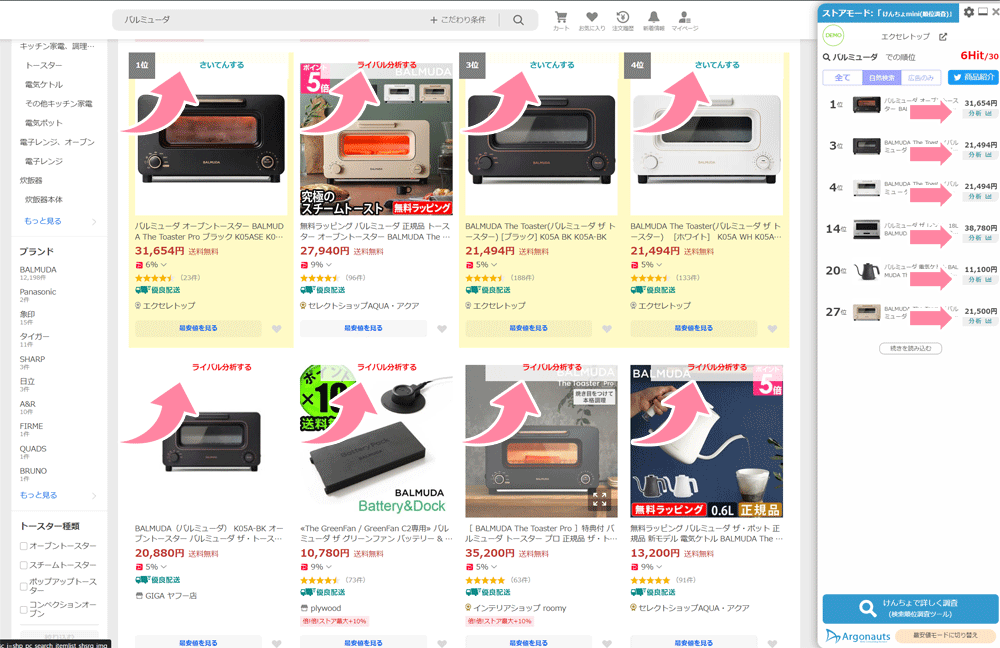Open the + こだわり条件 filter button
Viewport: 1000px width, 648px height.
458,20
